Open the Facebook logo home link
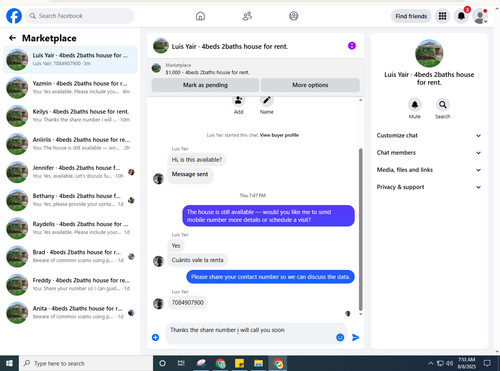This screenshot has height=371, width=500. [x=14, y=16]
